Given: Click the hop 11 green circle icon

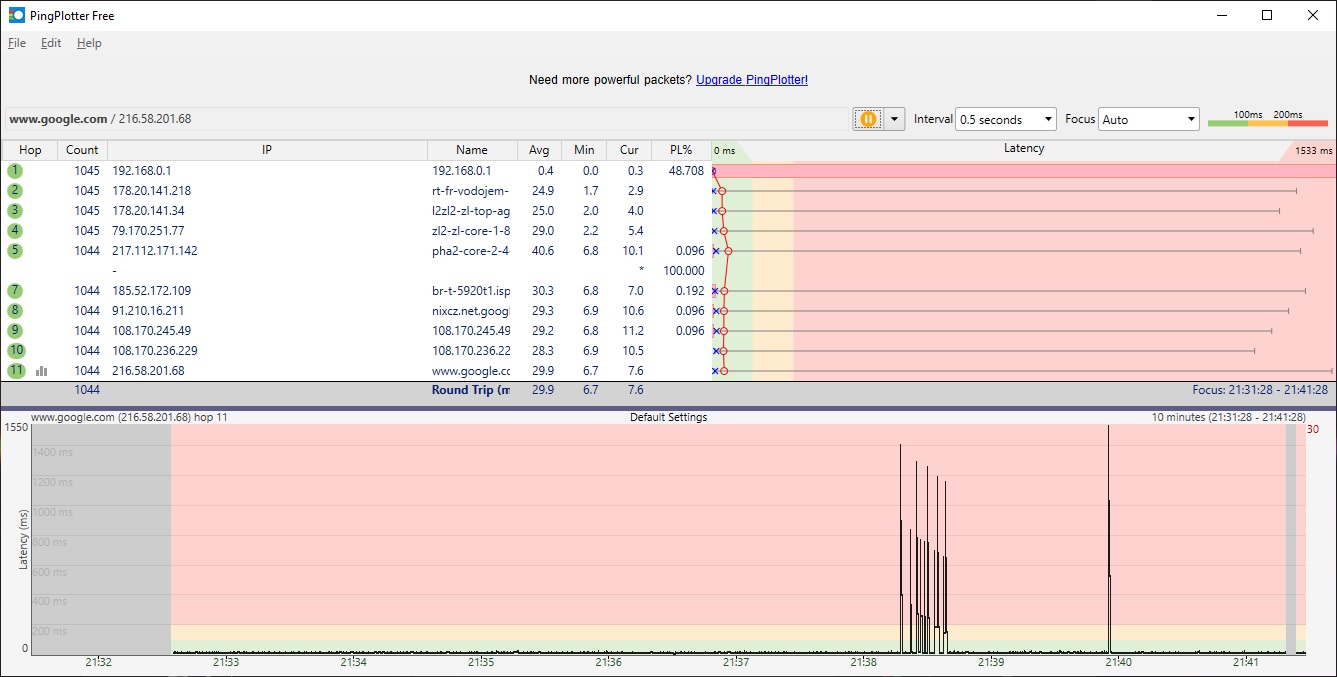Looking at the screenshot, I should 15,371.
